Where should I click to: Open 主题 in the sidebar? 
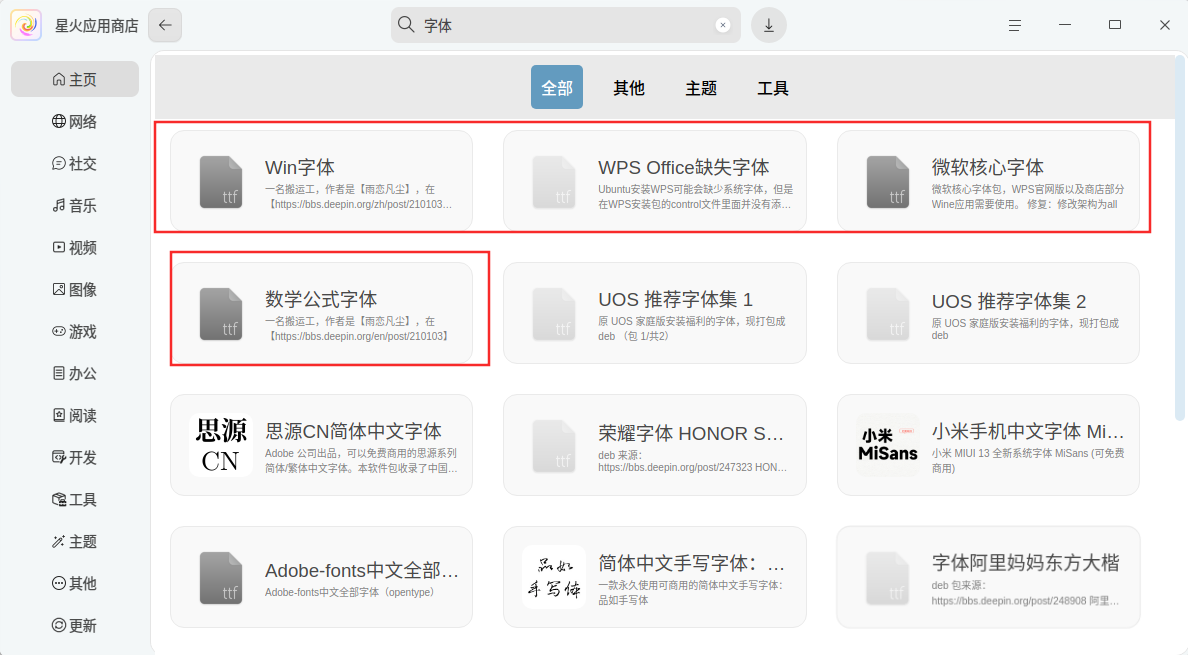75,541
